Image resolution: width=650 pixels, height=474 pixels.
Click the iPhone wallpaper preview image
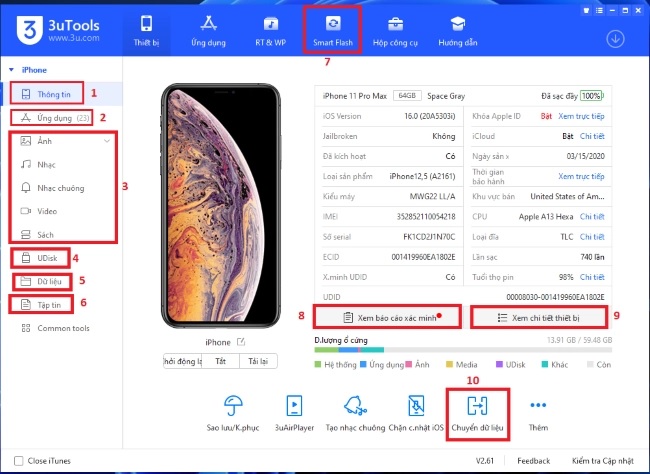(221, 206)
